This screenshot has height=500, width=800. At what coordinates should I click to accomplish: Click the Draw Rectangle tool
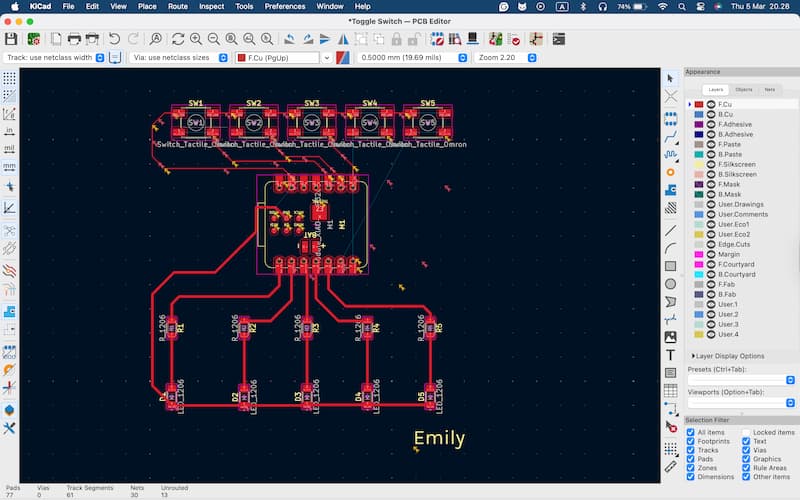[x=670, y=265]
